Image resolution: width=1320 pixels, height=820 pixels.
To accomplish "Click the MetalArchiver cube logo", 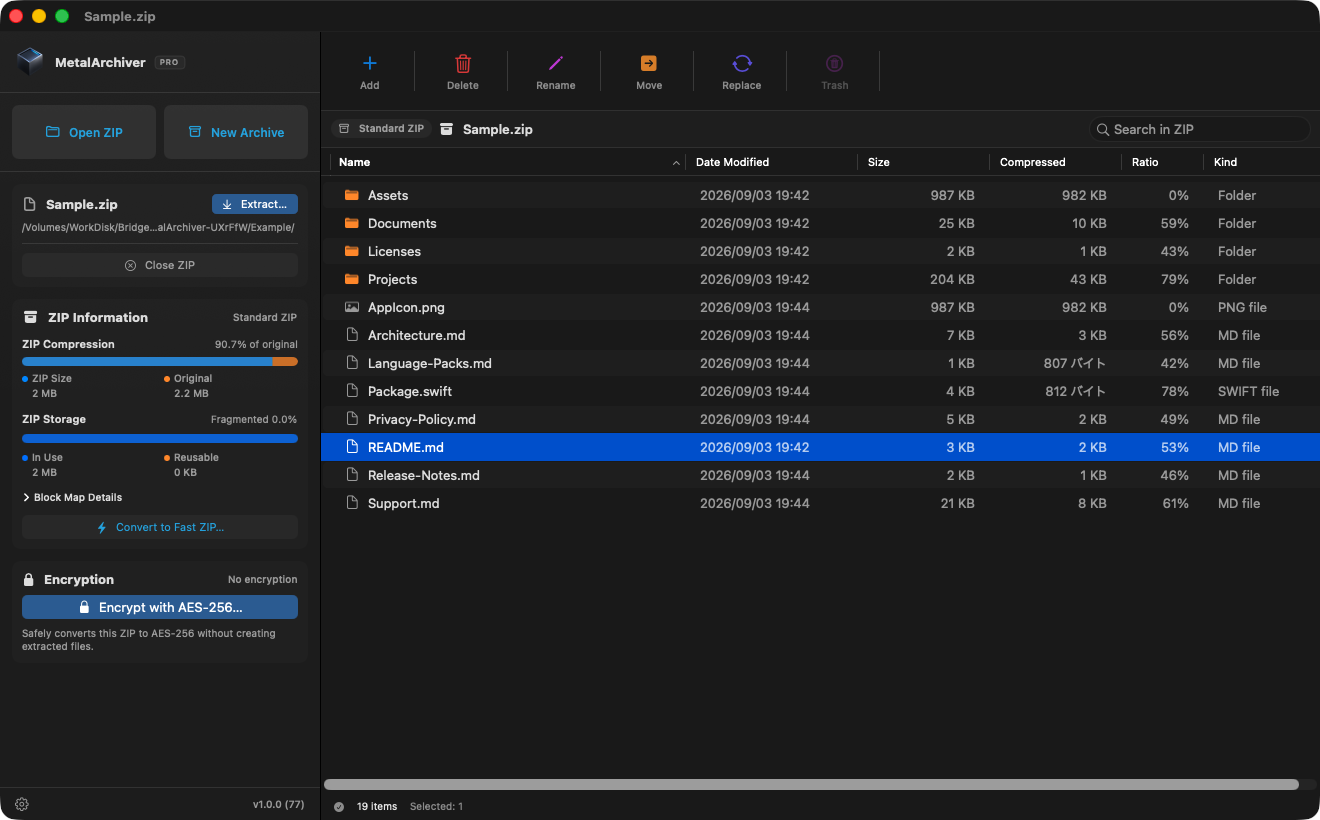I will pyautogui.click(x=30, y=62).
